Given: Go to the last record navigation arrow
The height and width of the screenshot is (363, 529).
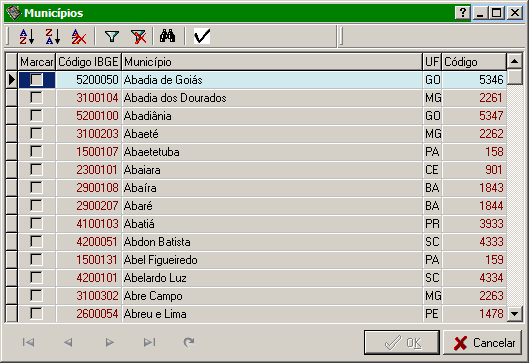Looking at the screenshot, I should 149,342.
